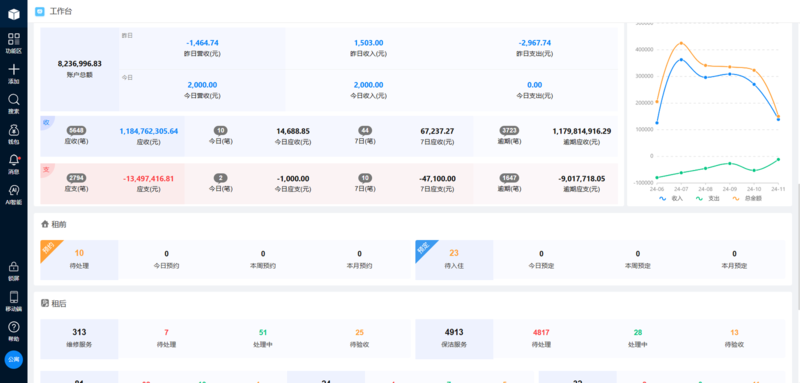This screenshot has height=383, width=800.
Task: Open the 租前 section heading
Action: point(59,224)
